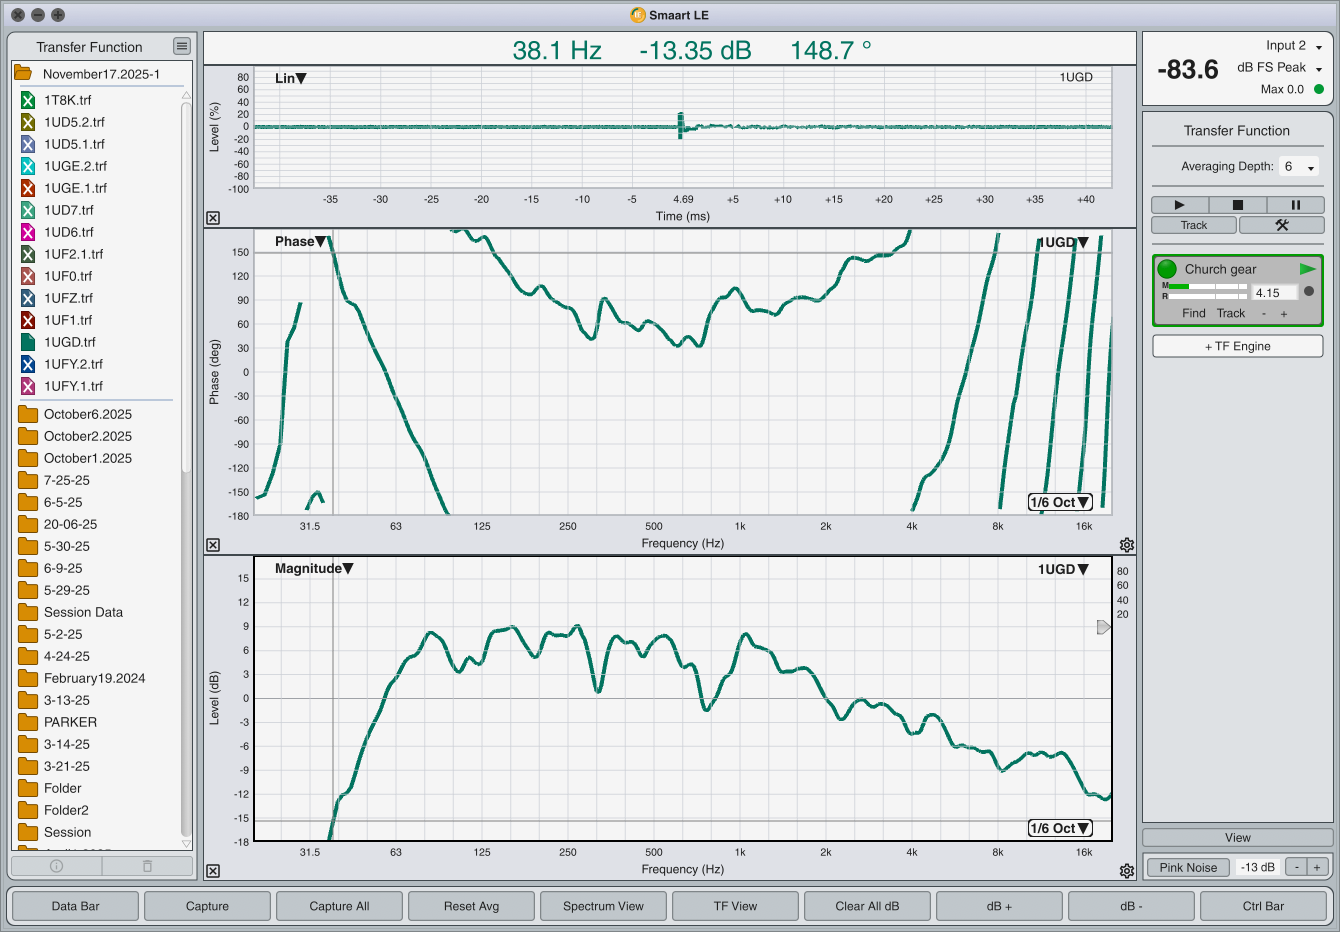Pause the measurement with the Pause icon
Image resolution: width=1340 pixels, height=932 pixels.
tap(1295, 204)
